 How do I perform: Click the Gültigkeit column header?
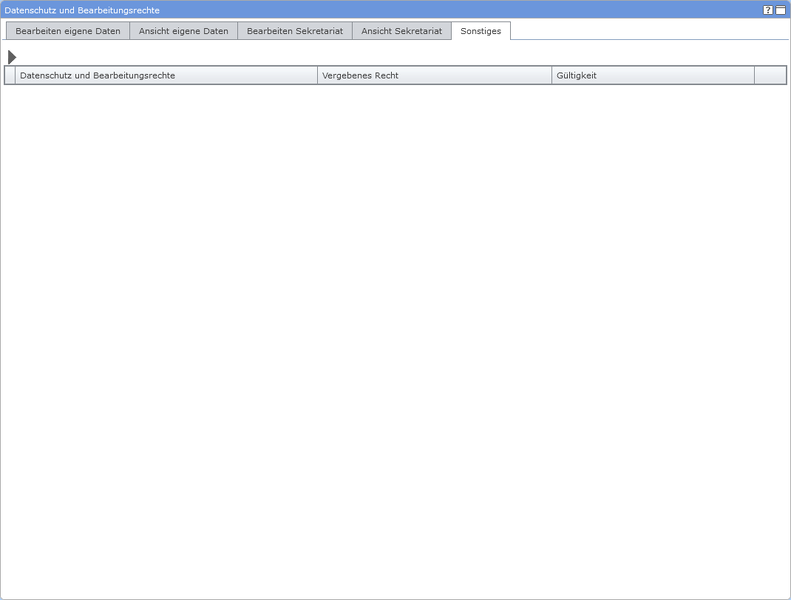pyautogui.click(x=652, y=76)
